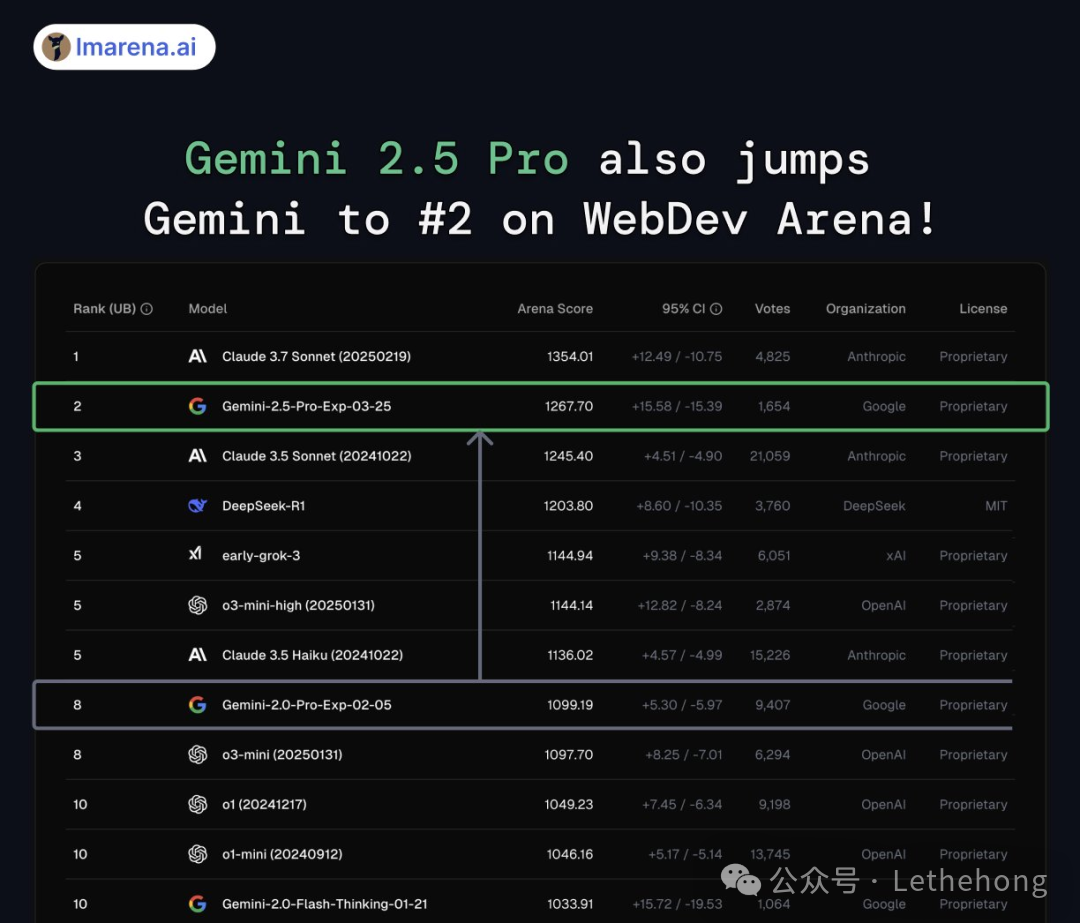Click the info icon next to 95% CI
This screenshot has height=923, width=1080.
tap(716, 309)
